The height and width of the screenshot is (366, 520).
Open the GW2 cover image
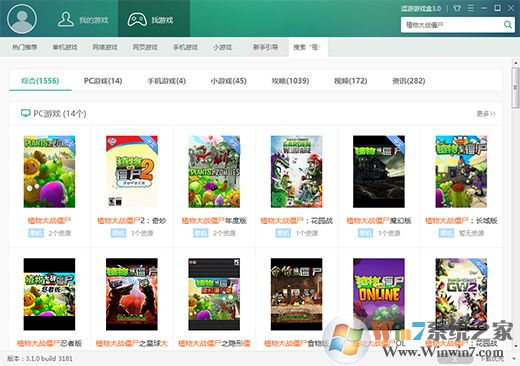(461, 294)
